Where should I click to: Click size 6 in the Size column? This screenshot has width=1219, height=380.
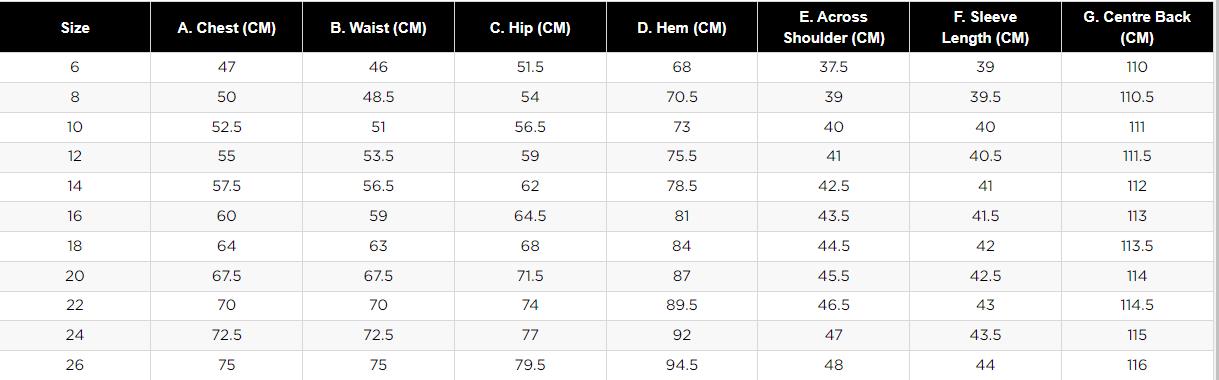click(75, 67)
